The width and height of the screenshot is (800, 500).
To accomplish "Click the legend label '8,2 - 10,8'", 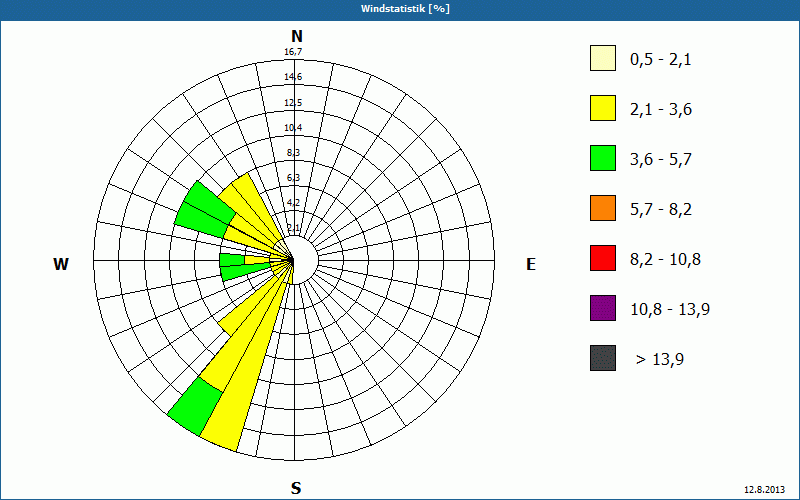I will [665, 260].
